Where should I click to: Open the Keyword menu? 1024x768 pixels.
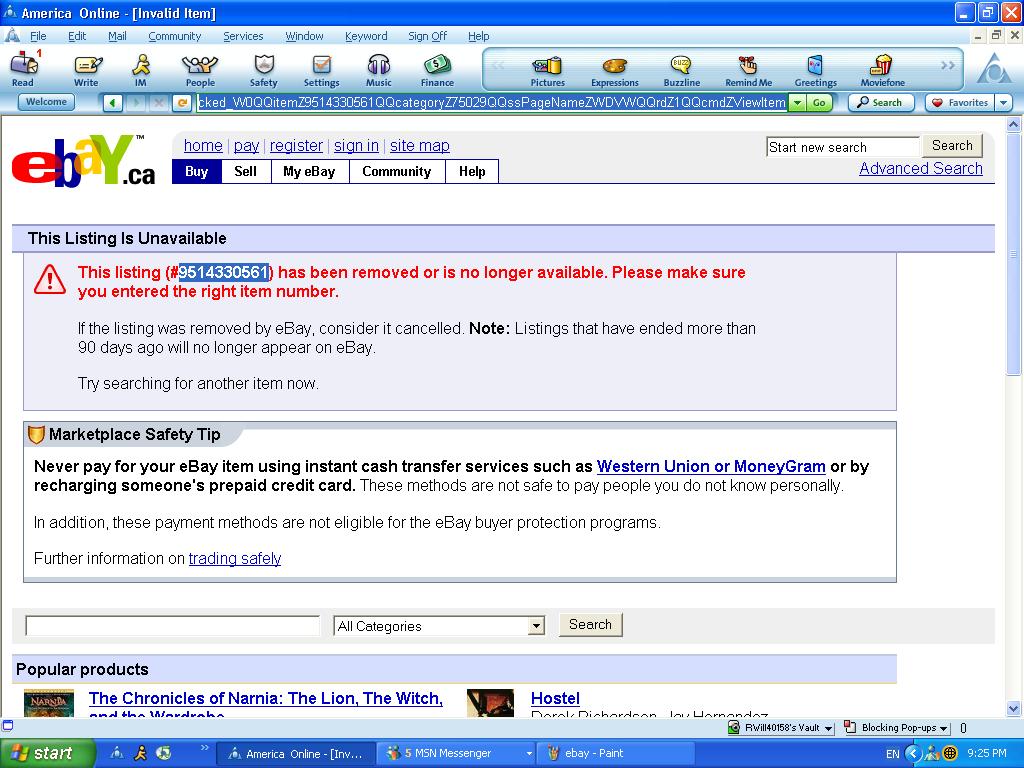(x=366, y=36)
